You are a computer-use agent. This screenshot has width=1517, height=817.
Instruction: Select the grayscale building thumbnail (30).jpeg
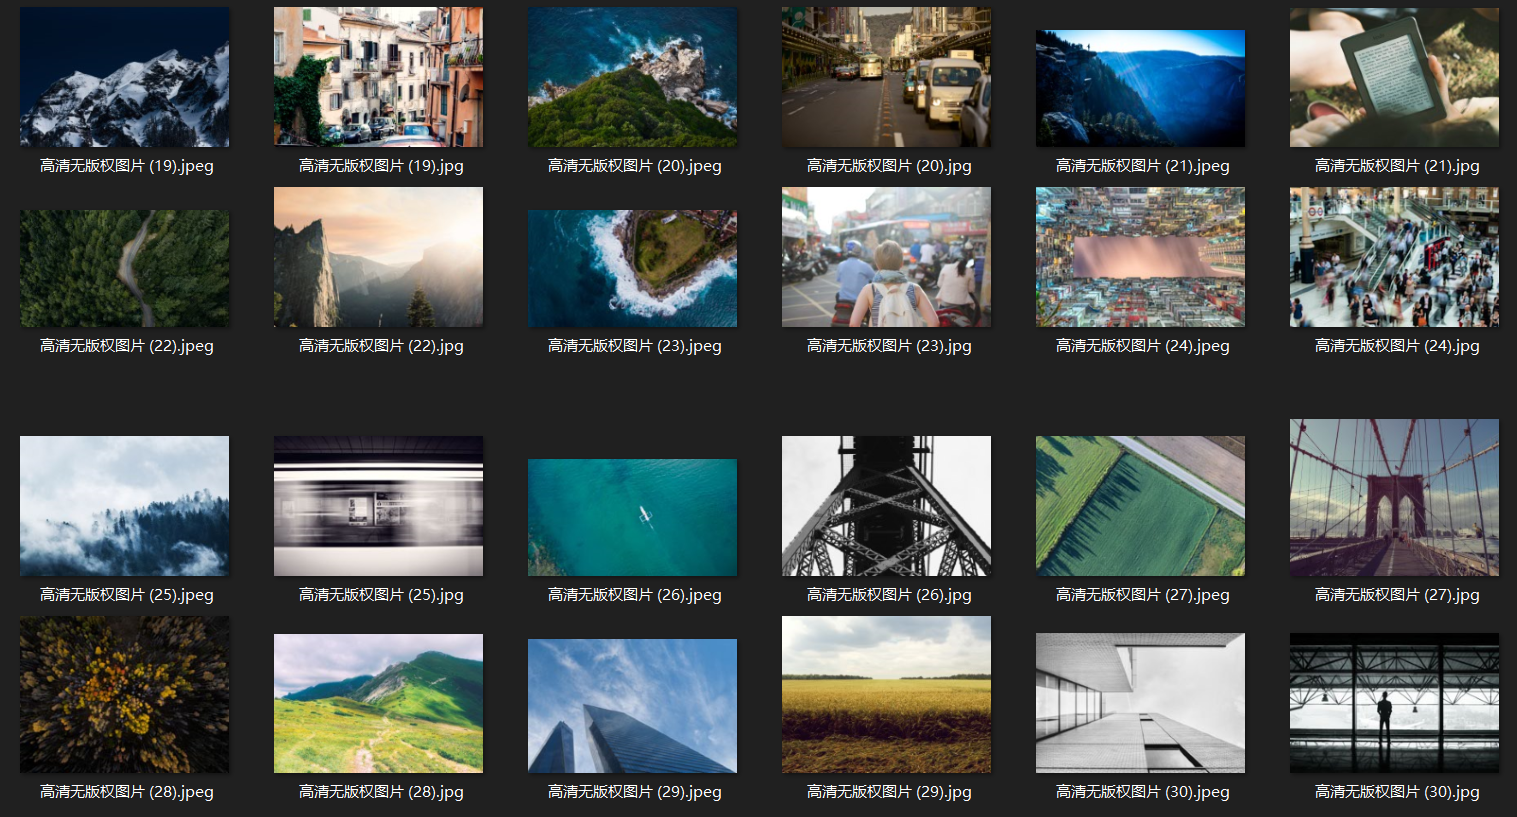1140,703
